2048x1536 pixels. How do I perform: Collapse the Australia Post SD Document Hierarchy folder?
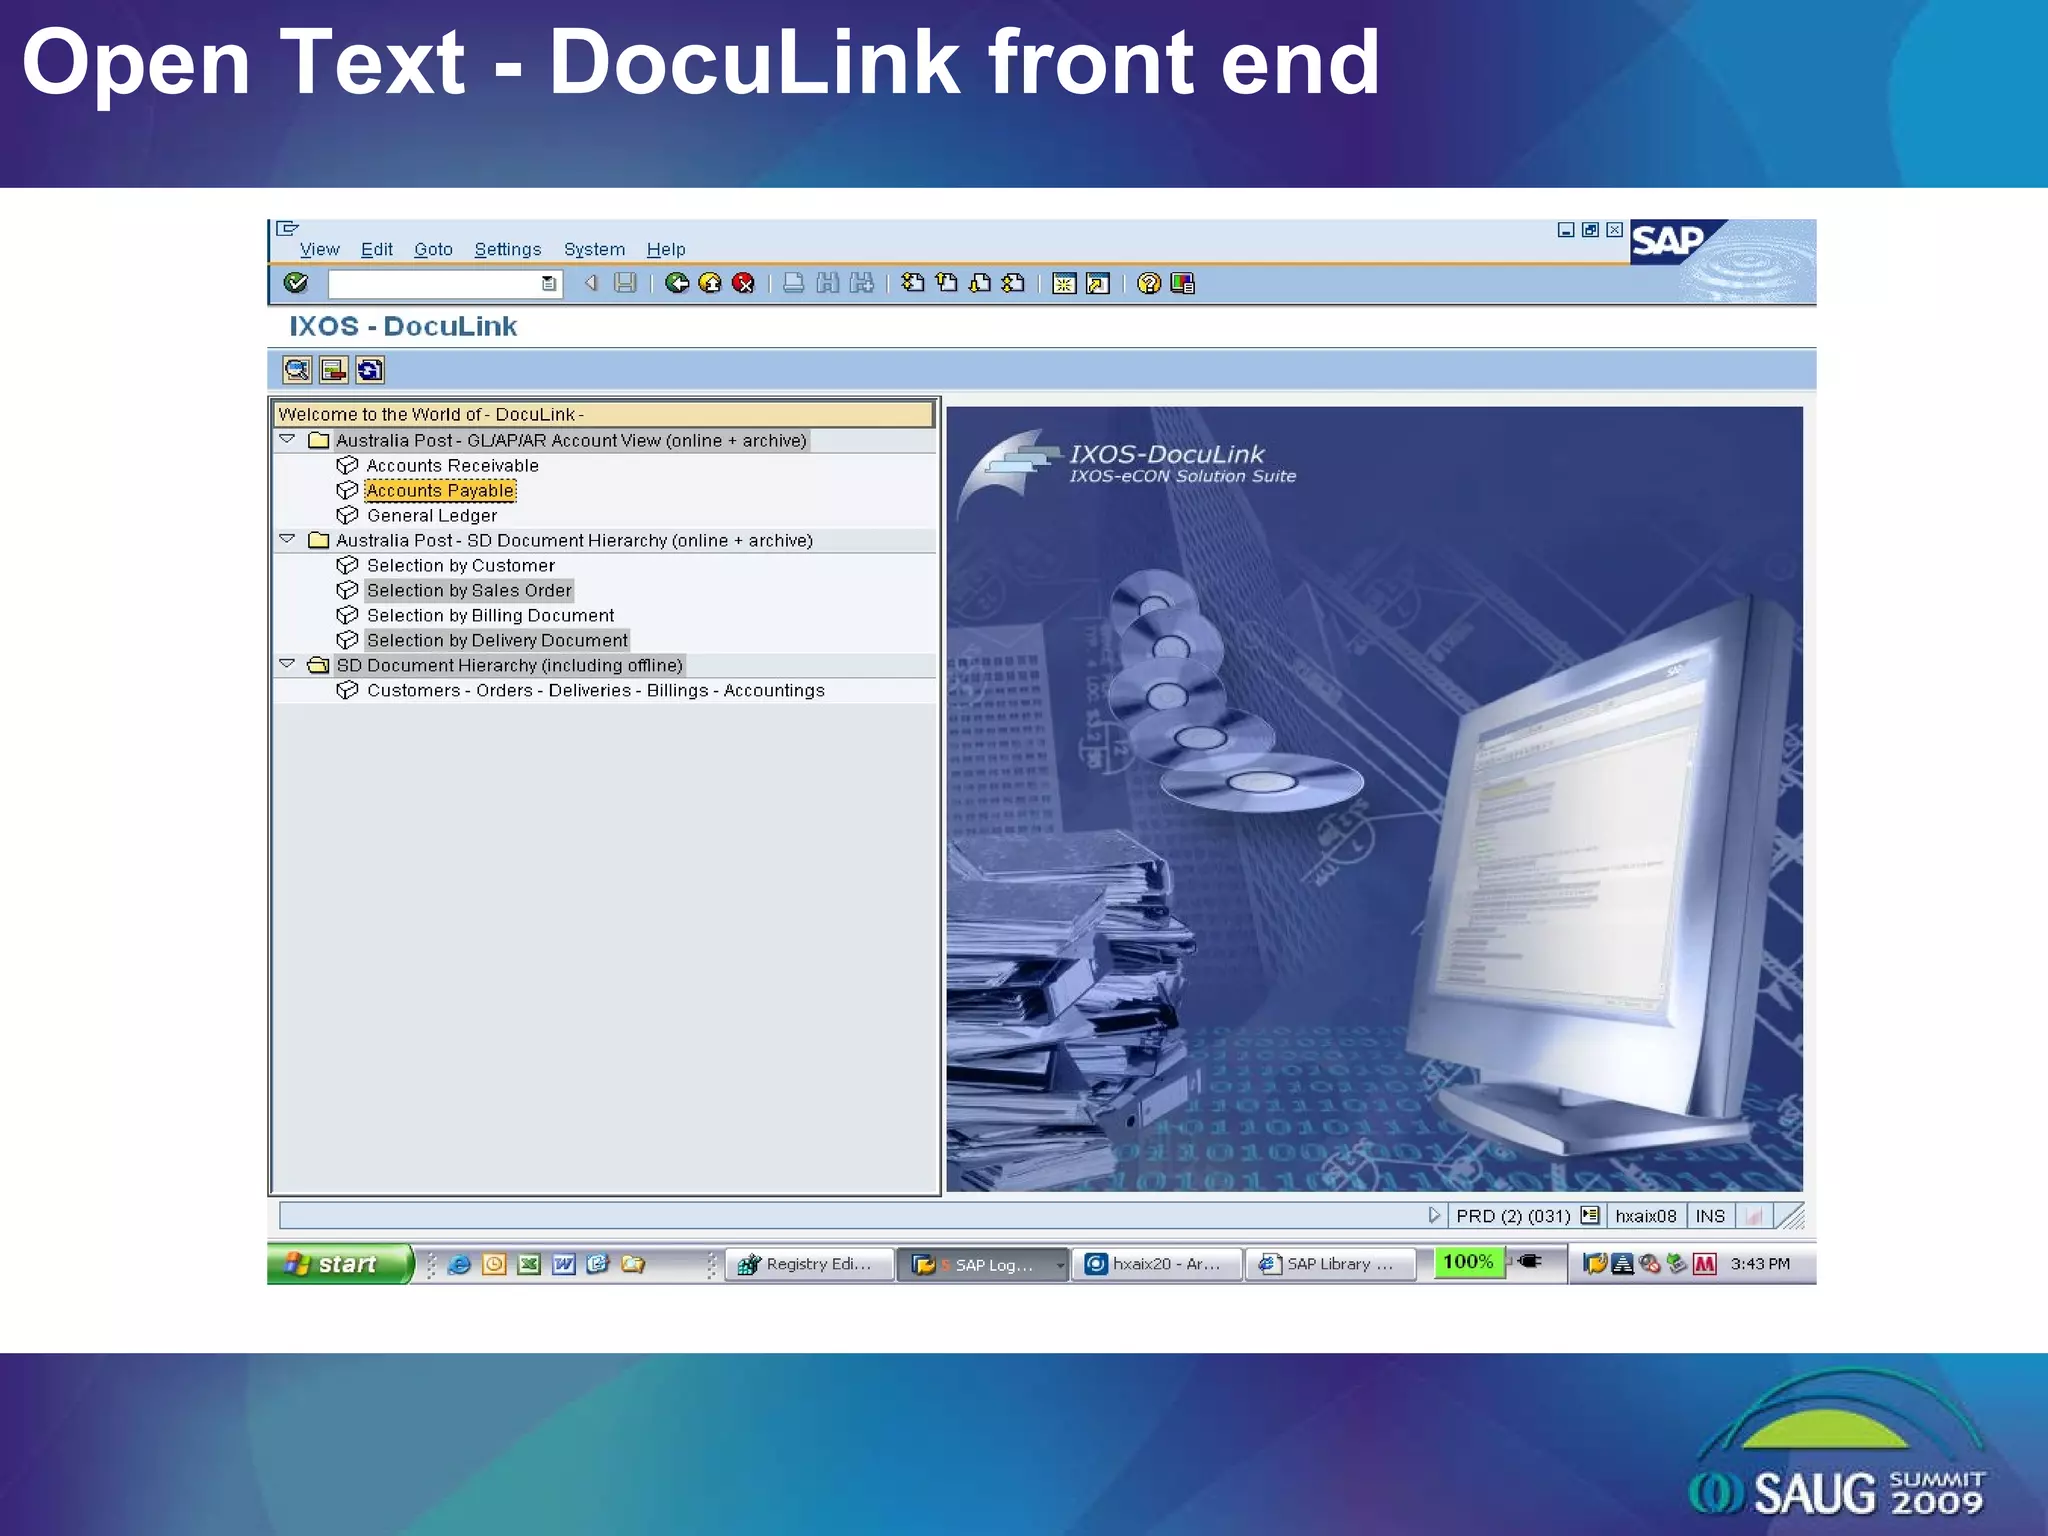tap(287, 540)
